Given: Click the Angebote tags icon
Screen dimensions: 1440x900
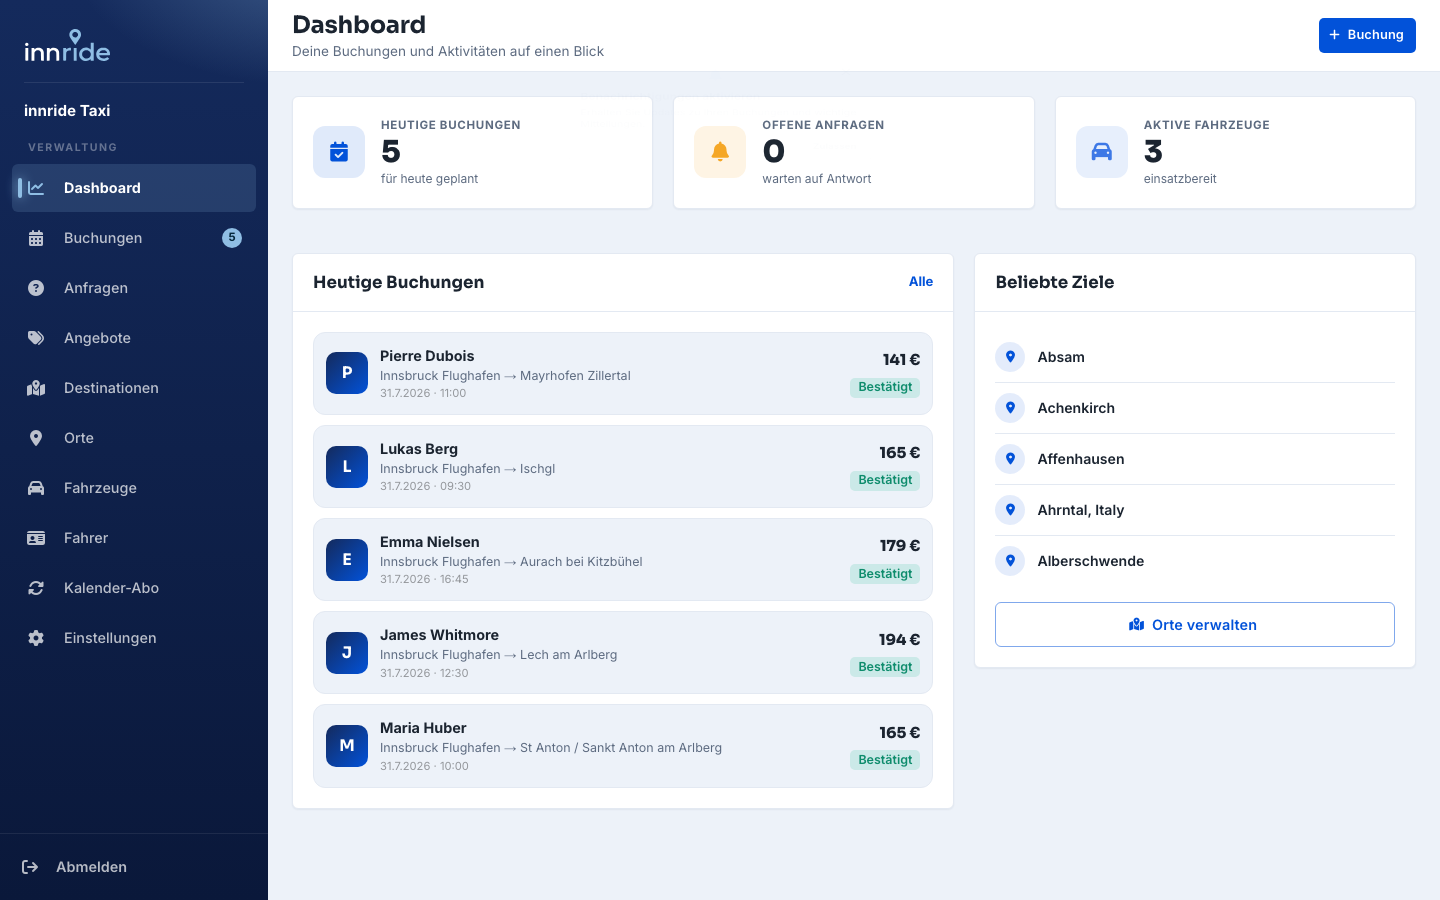Looking at the screenshot, I should pyautogui.click(x=36, y=338).
